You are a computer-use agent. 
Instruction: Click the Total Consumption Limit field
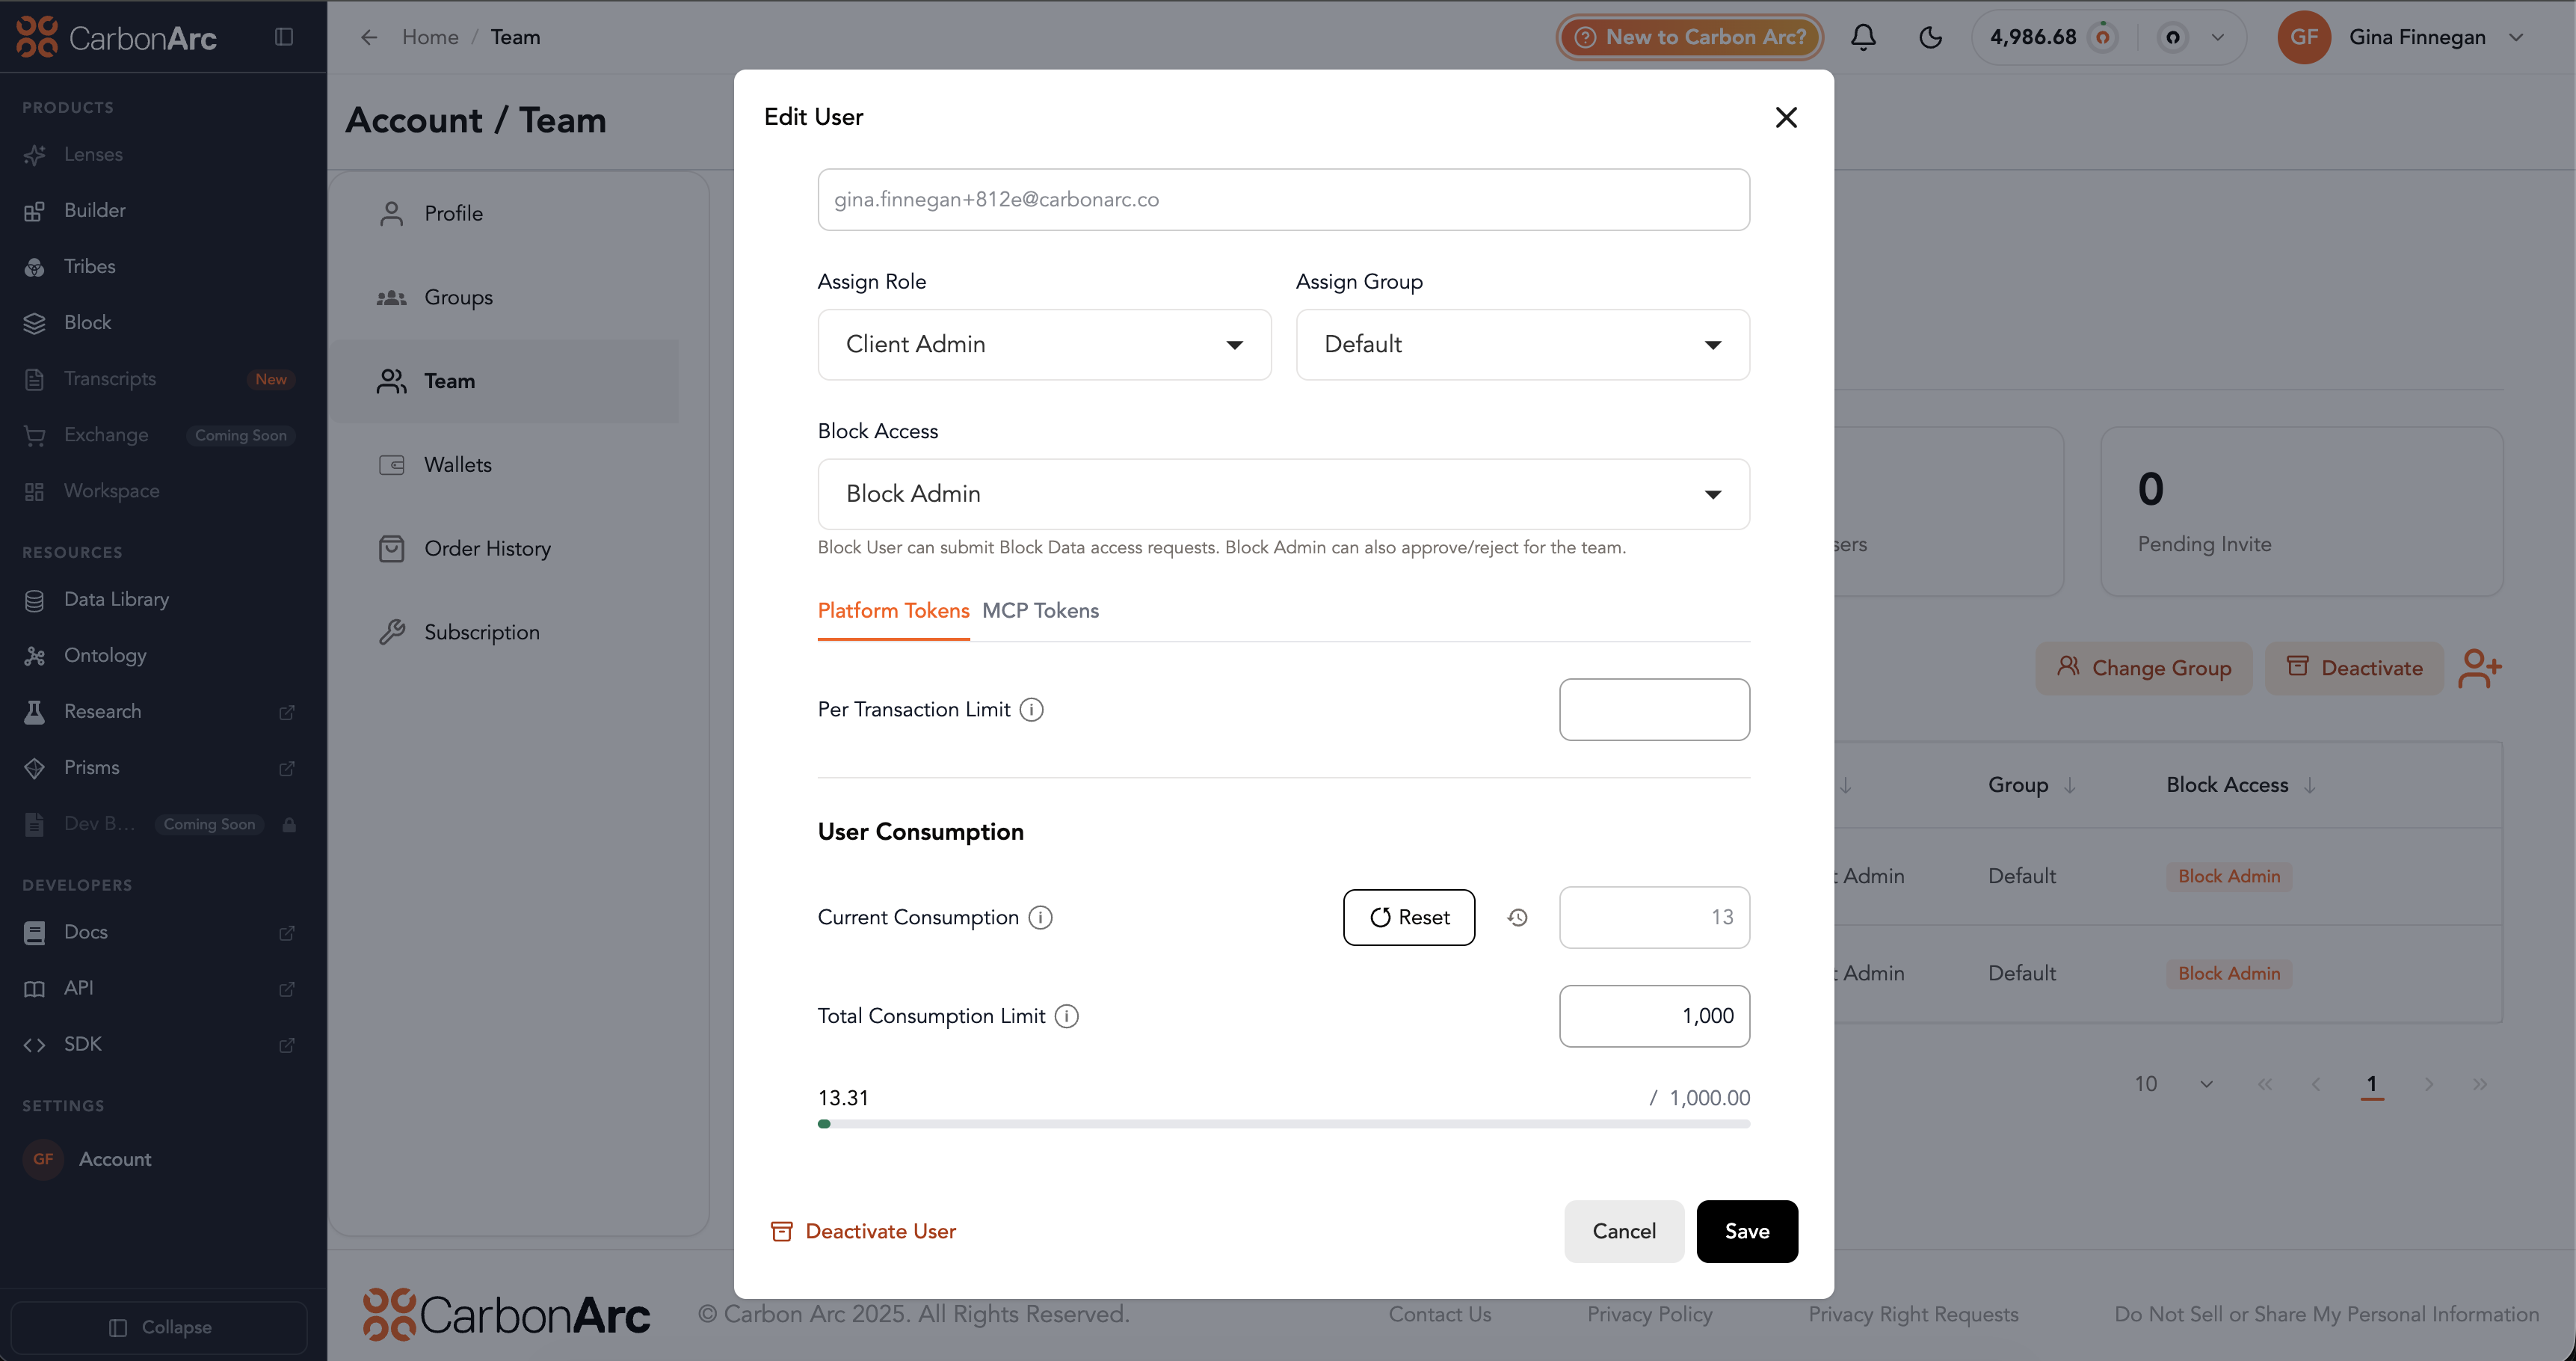tap(1654, 1016)
